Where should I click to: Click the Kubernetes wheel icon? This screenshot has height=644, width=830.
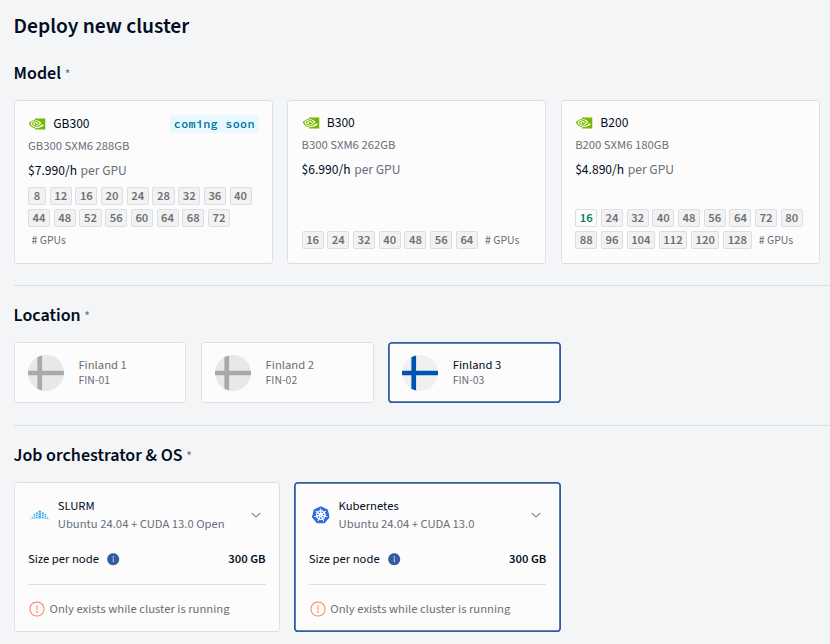(320, 515)
